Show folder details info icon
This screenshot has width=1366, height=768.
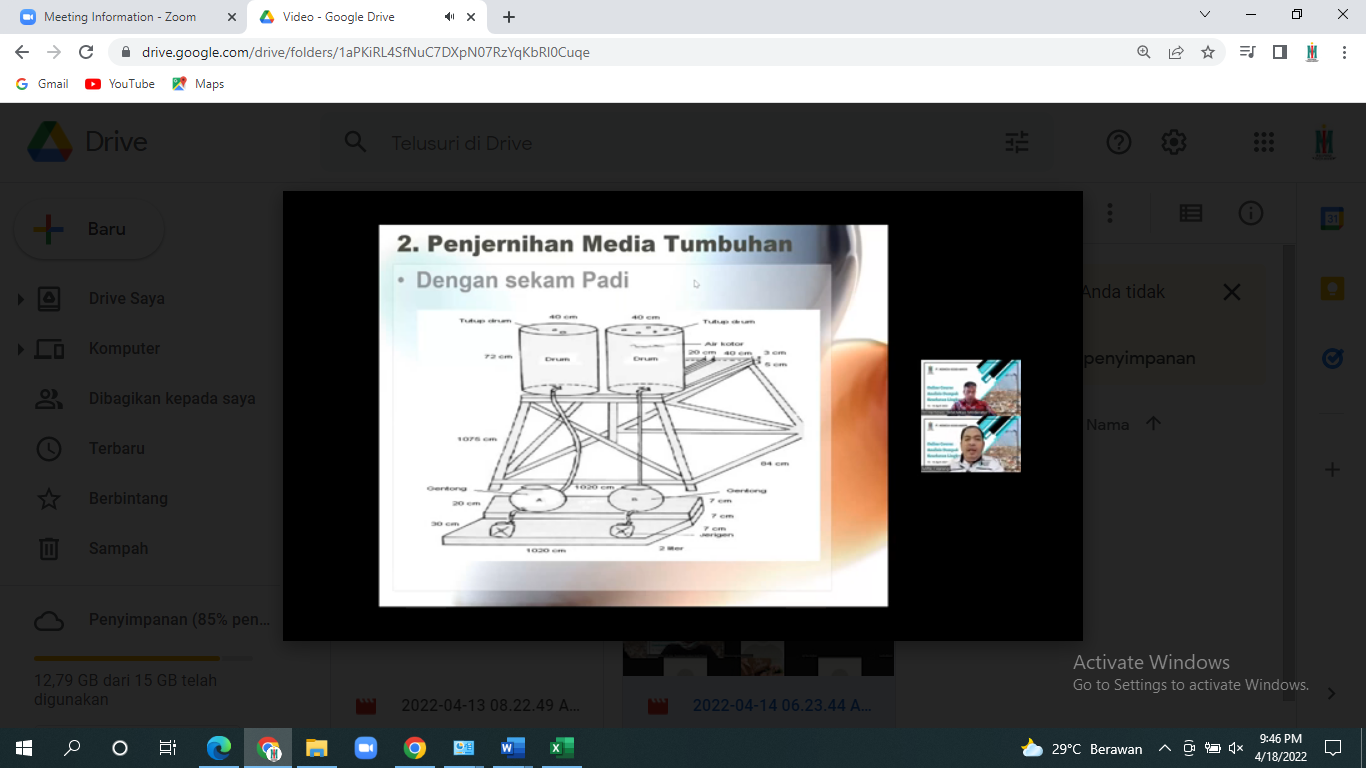pos(1251,213)
